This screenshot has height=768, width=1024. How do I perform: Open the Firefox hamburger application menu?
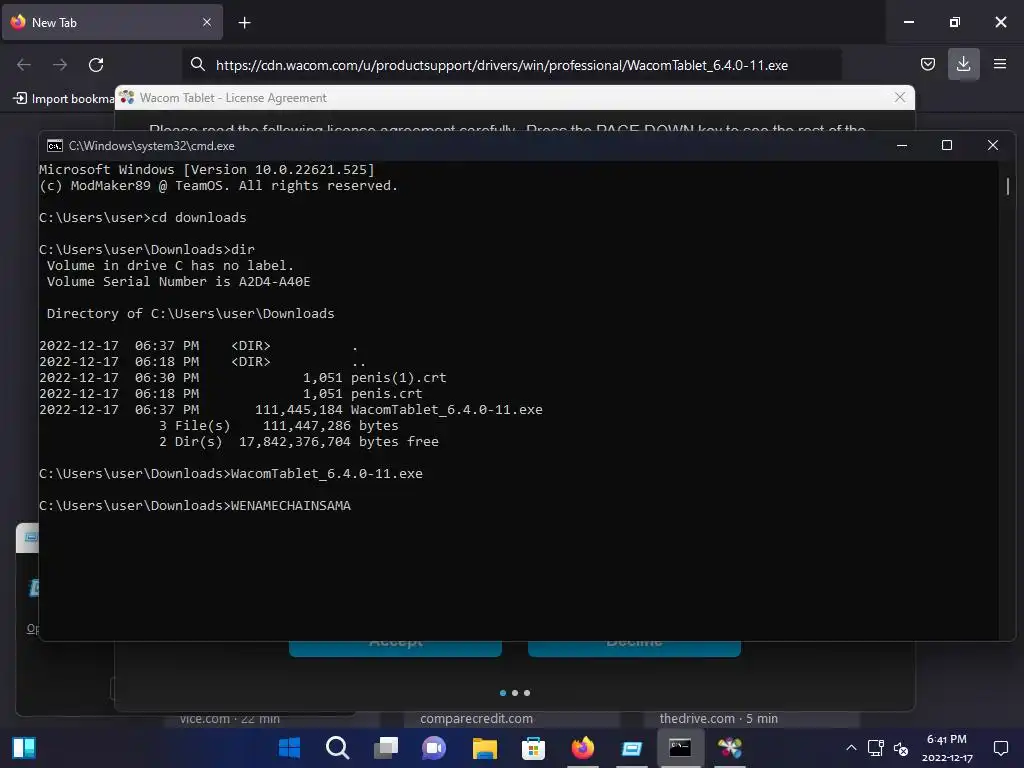click(999, 64)
